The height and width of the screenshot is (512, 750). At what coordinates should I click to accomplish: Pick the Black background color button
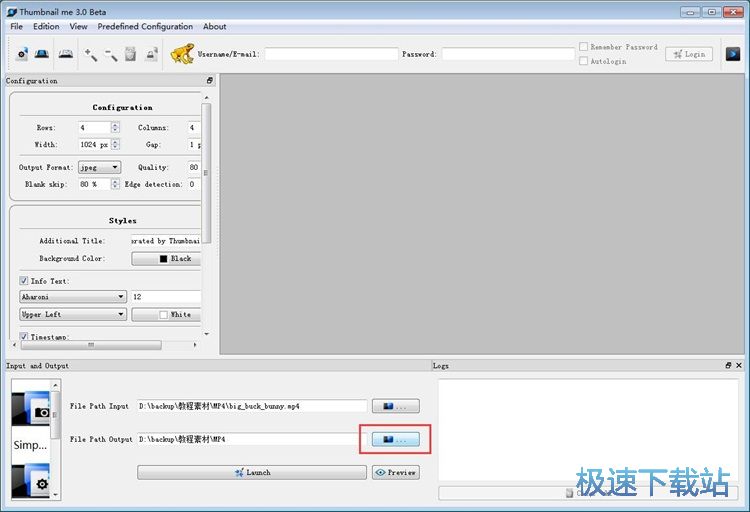point(166,258)
